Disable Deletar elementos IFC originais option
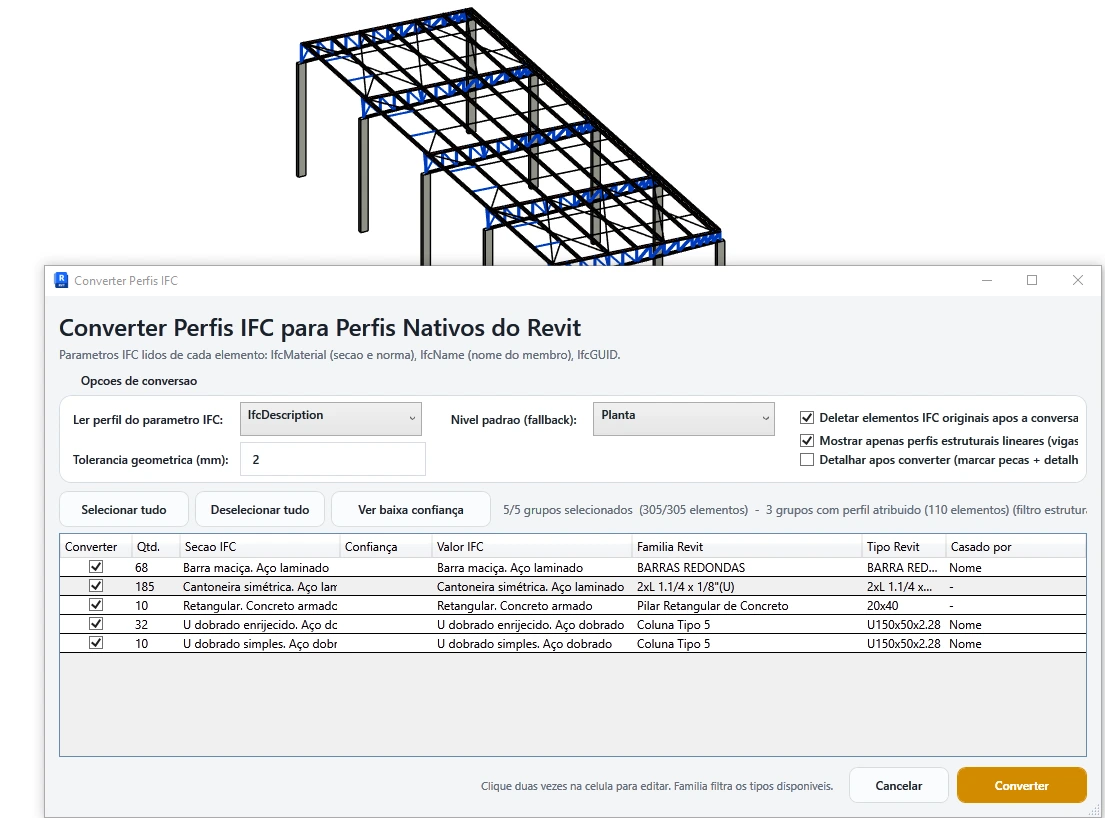This screenshot has height=818, width=1105. [807, 418]
